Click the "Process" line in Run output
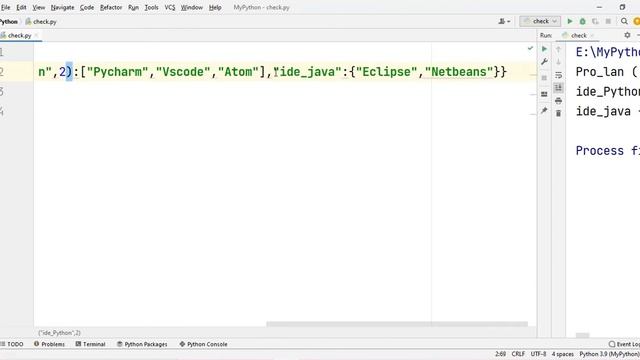Viewport: 640px width, 360px height. (x=608, y=151)
